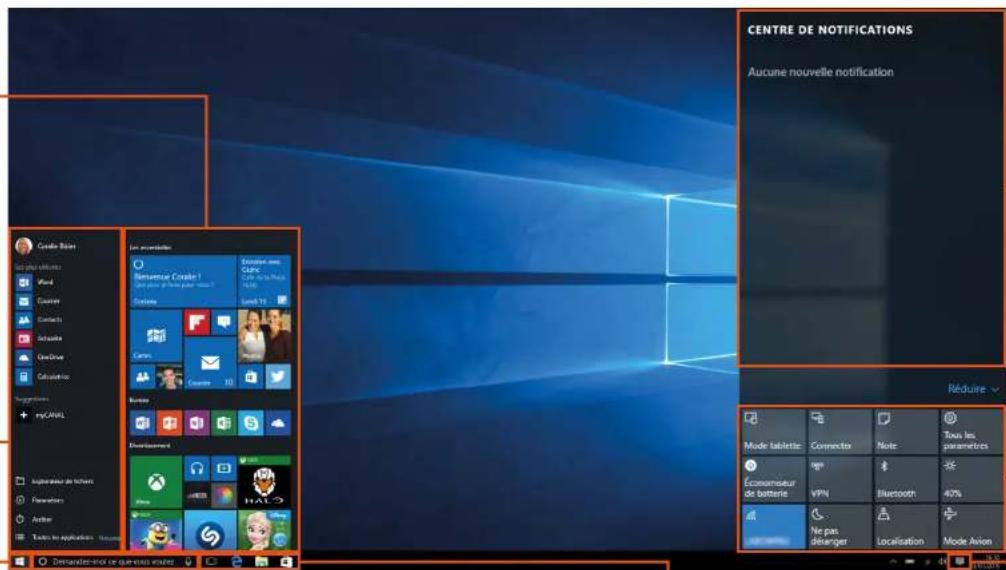1006x570 pixels.
Task: Click the battery icon in system tray
Action: click(909, 562)
